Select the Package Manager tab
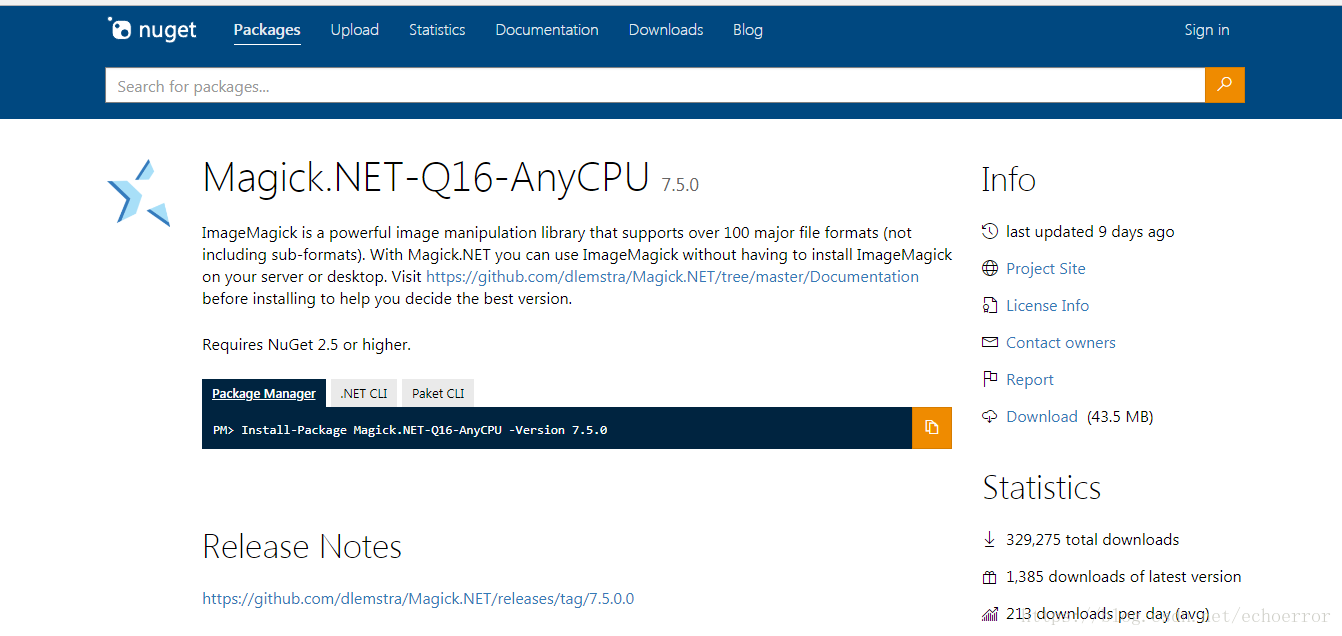Image resolution: width=1342 pixels, height=636 pixels. [x=264, y=393]
